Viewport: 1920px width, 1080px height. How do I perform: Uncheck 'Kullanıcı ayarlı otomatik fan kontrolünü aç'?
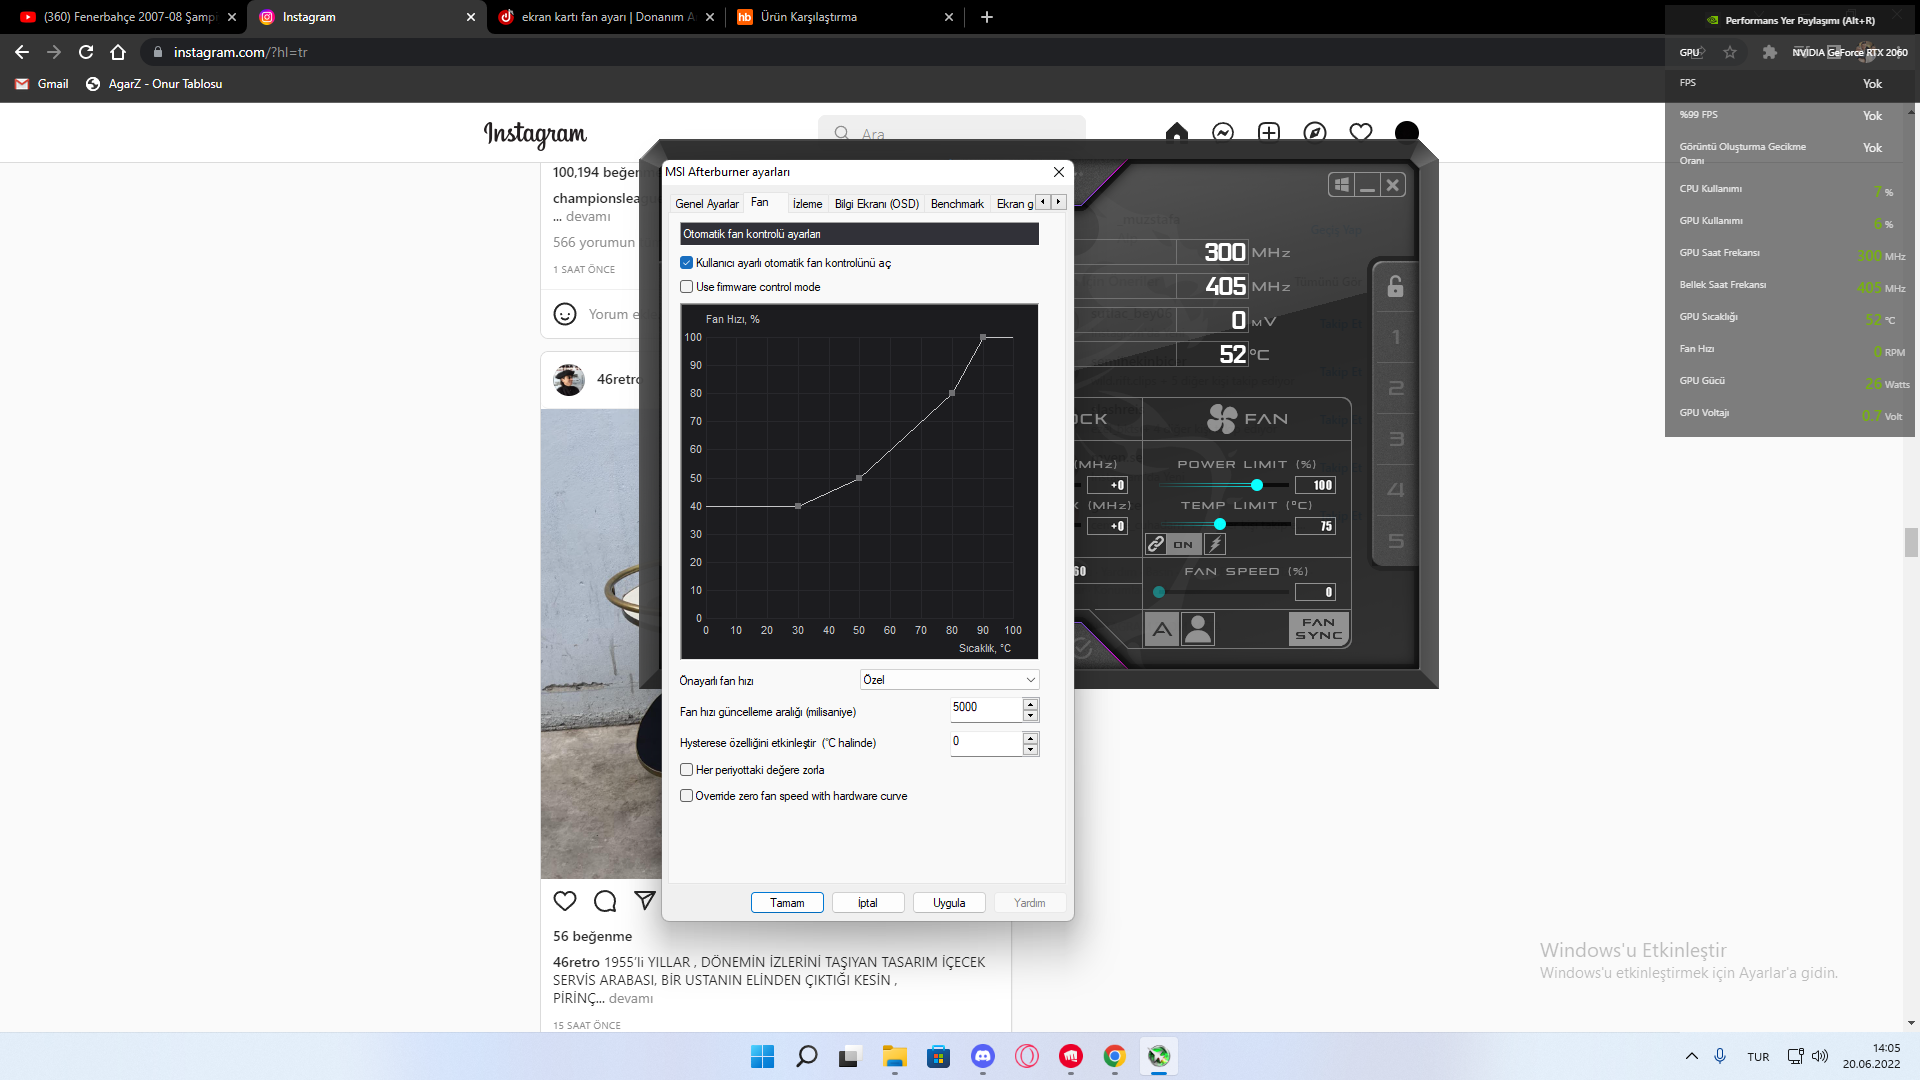tap(686, 263)
